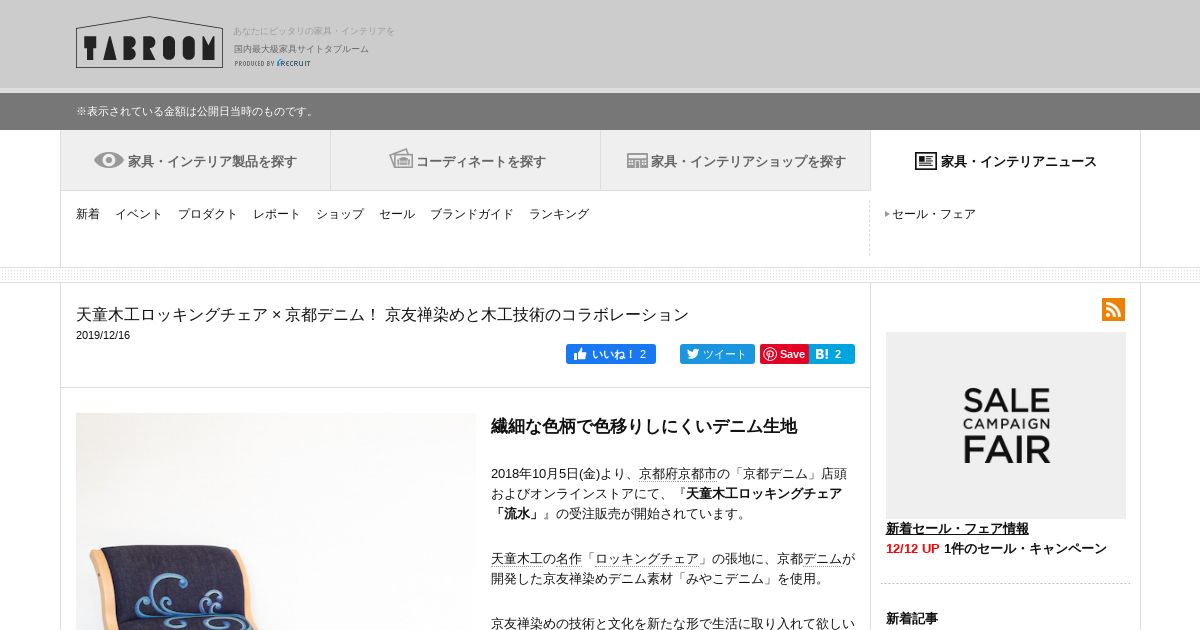Select ランキング in the news submenu
This screenshot has width=1200, height=630.
559,214
